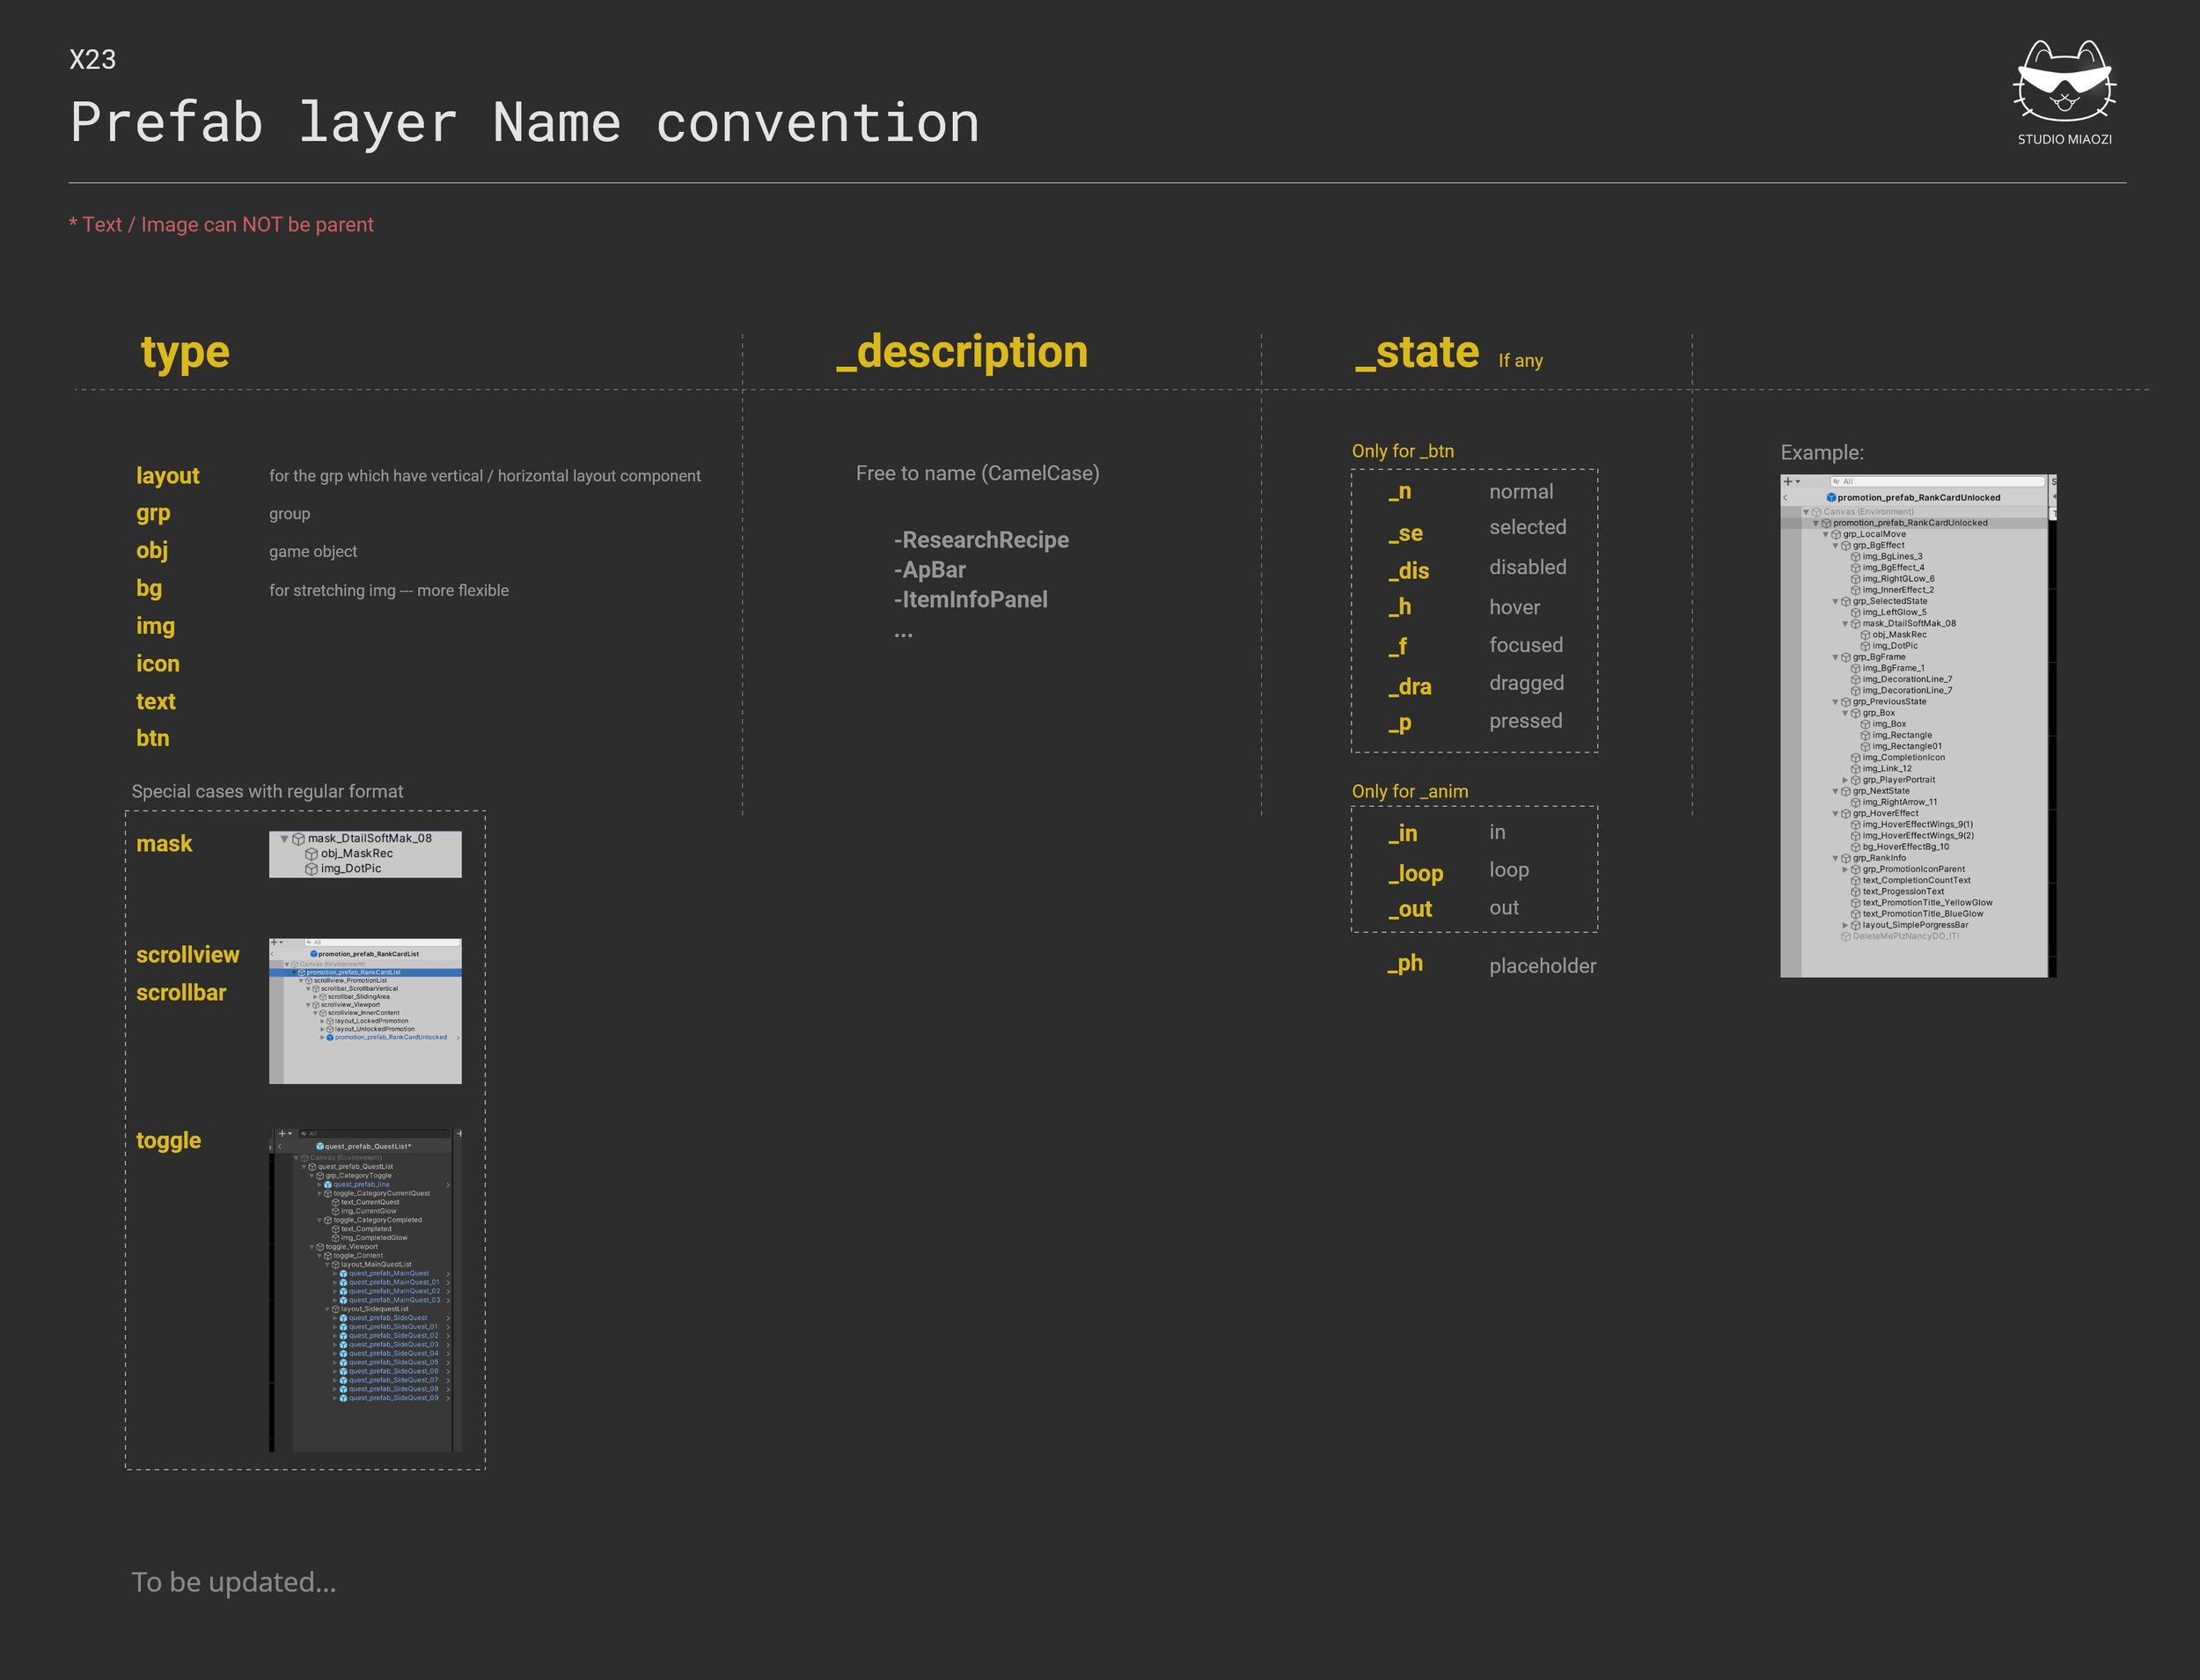Image resolution: width=2200 pixels, height=1680 pixels.
Task: Click the cube icon beside scrollview_PromotionList
Action: coord(309,981)
